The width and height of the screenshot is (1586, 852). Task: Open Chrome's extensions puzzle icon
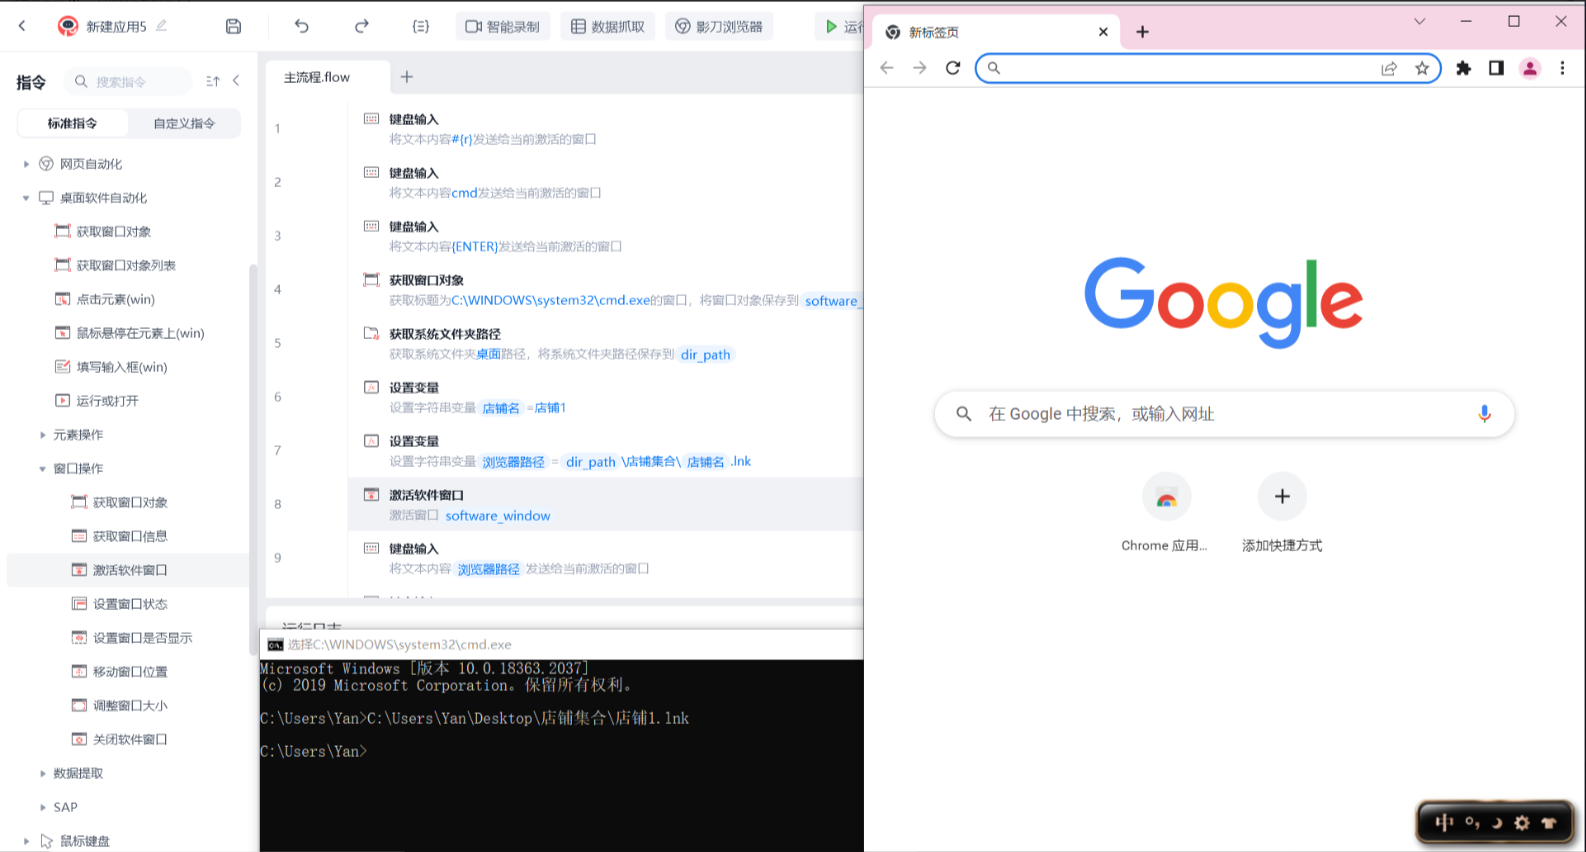tap(1464, 68)
